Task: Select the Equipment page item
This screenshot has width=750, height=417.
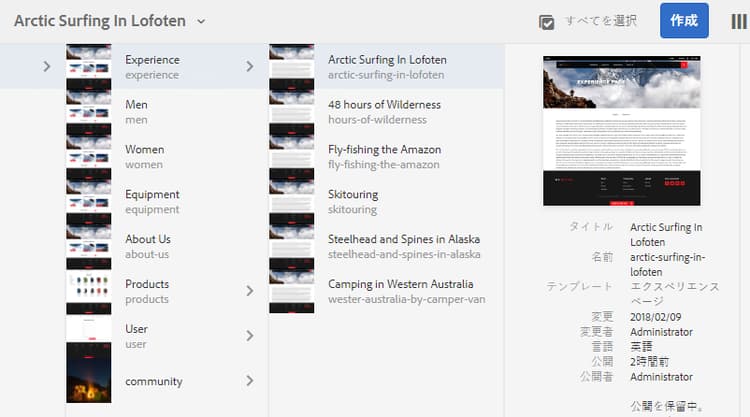Action: click(166, 201)
